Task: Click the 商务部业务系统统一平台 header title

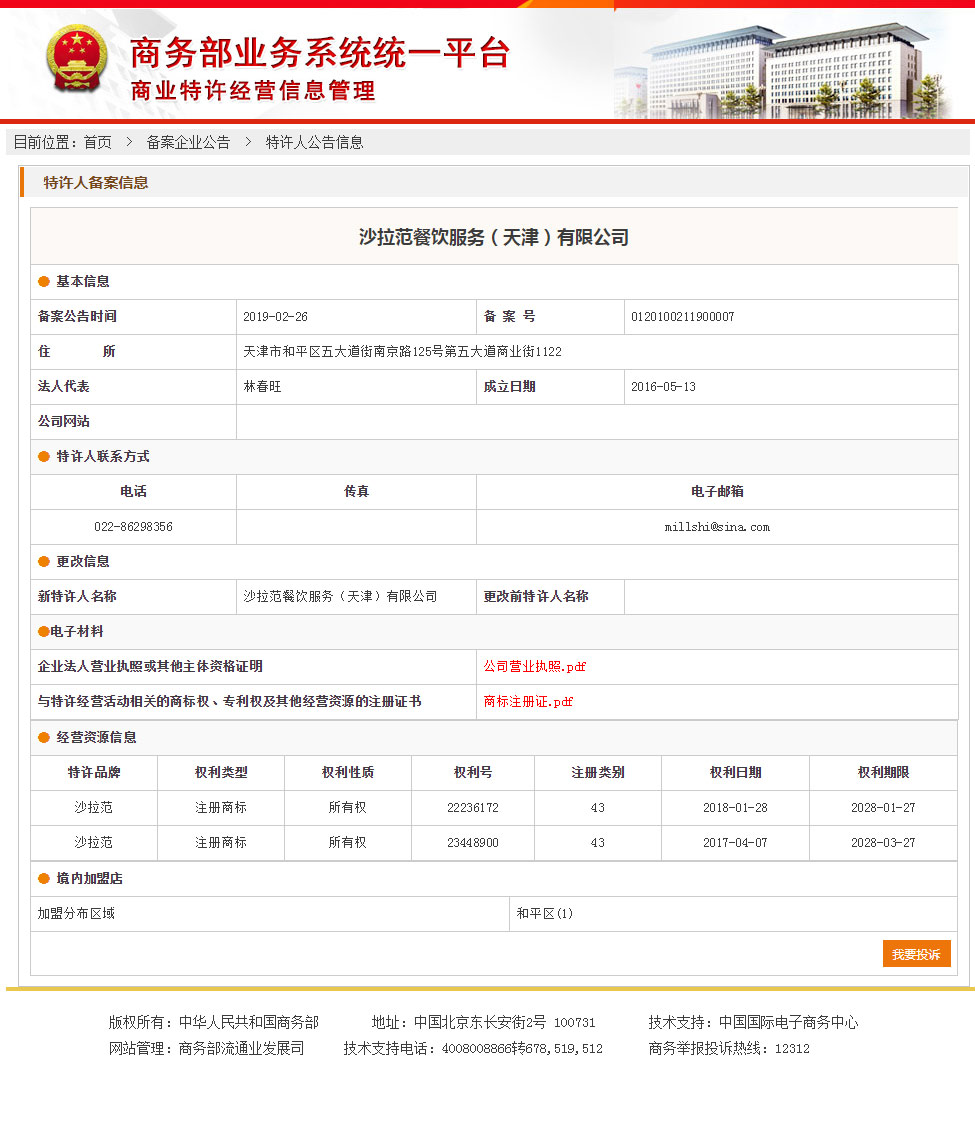Action: (x=320, y=53)
